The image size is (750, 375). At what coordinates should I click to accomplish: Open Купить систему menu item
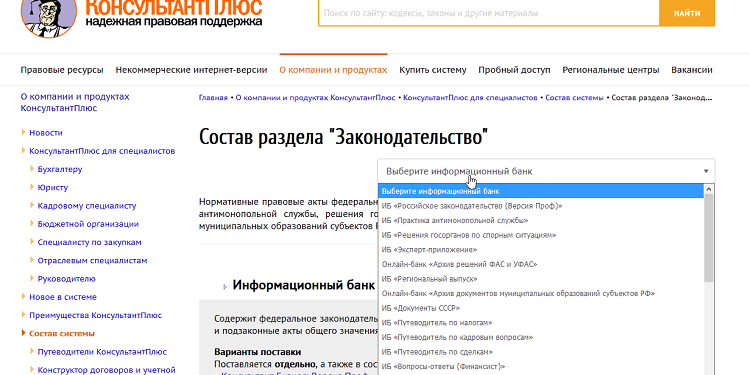tap(433, 70)
